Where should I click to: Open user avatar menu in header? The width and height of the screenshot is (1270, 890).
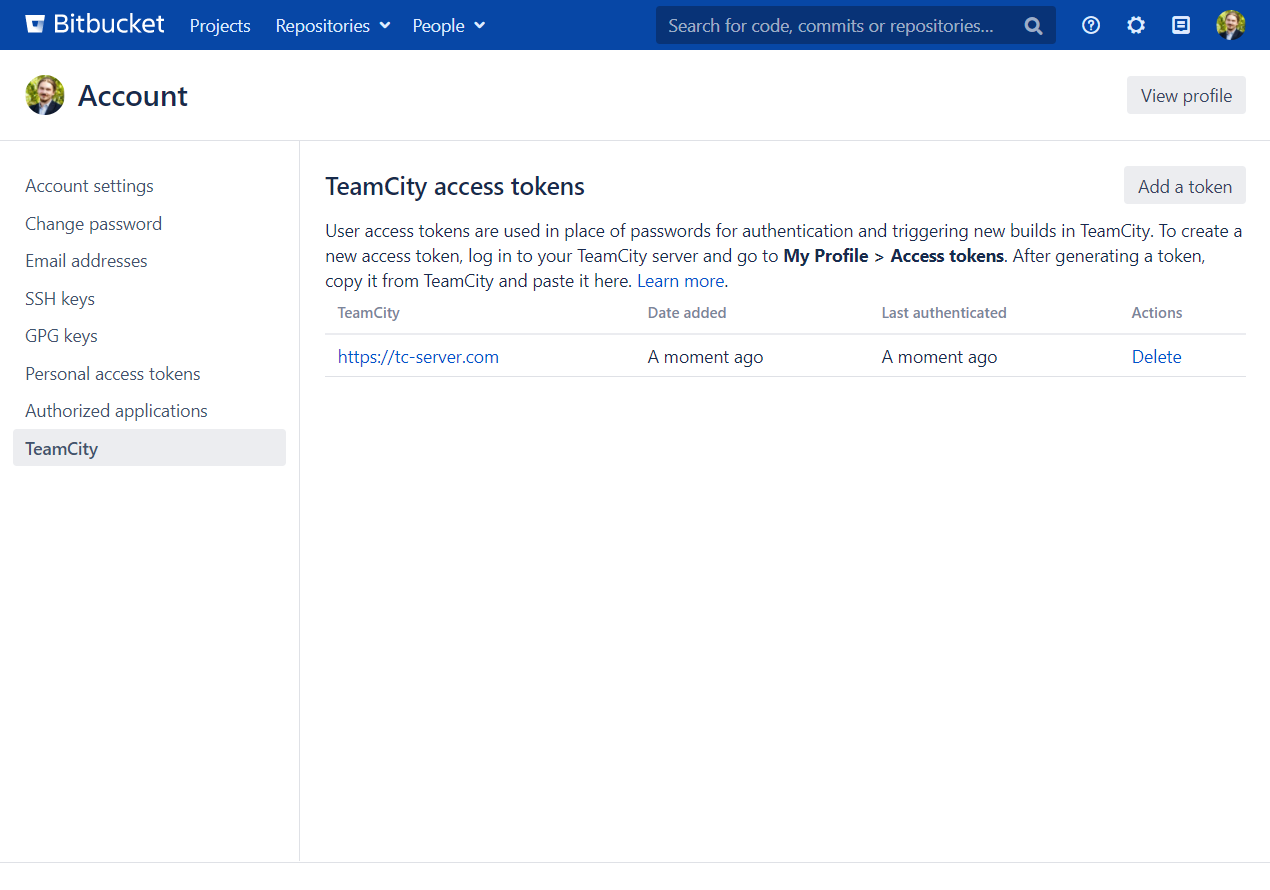1230,25
